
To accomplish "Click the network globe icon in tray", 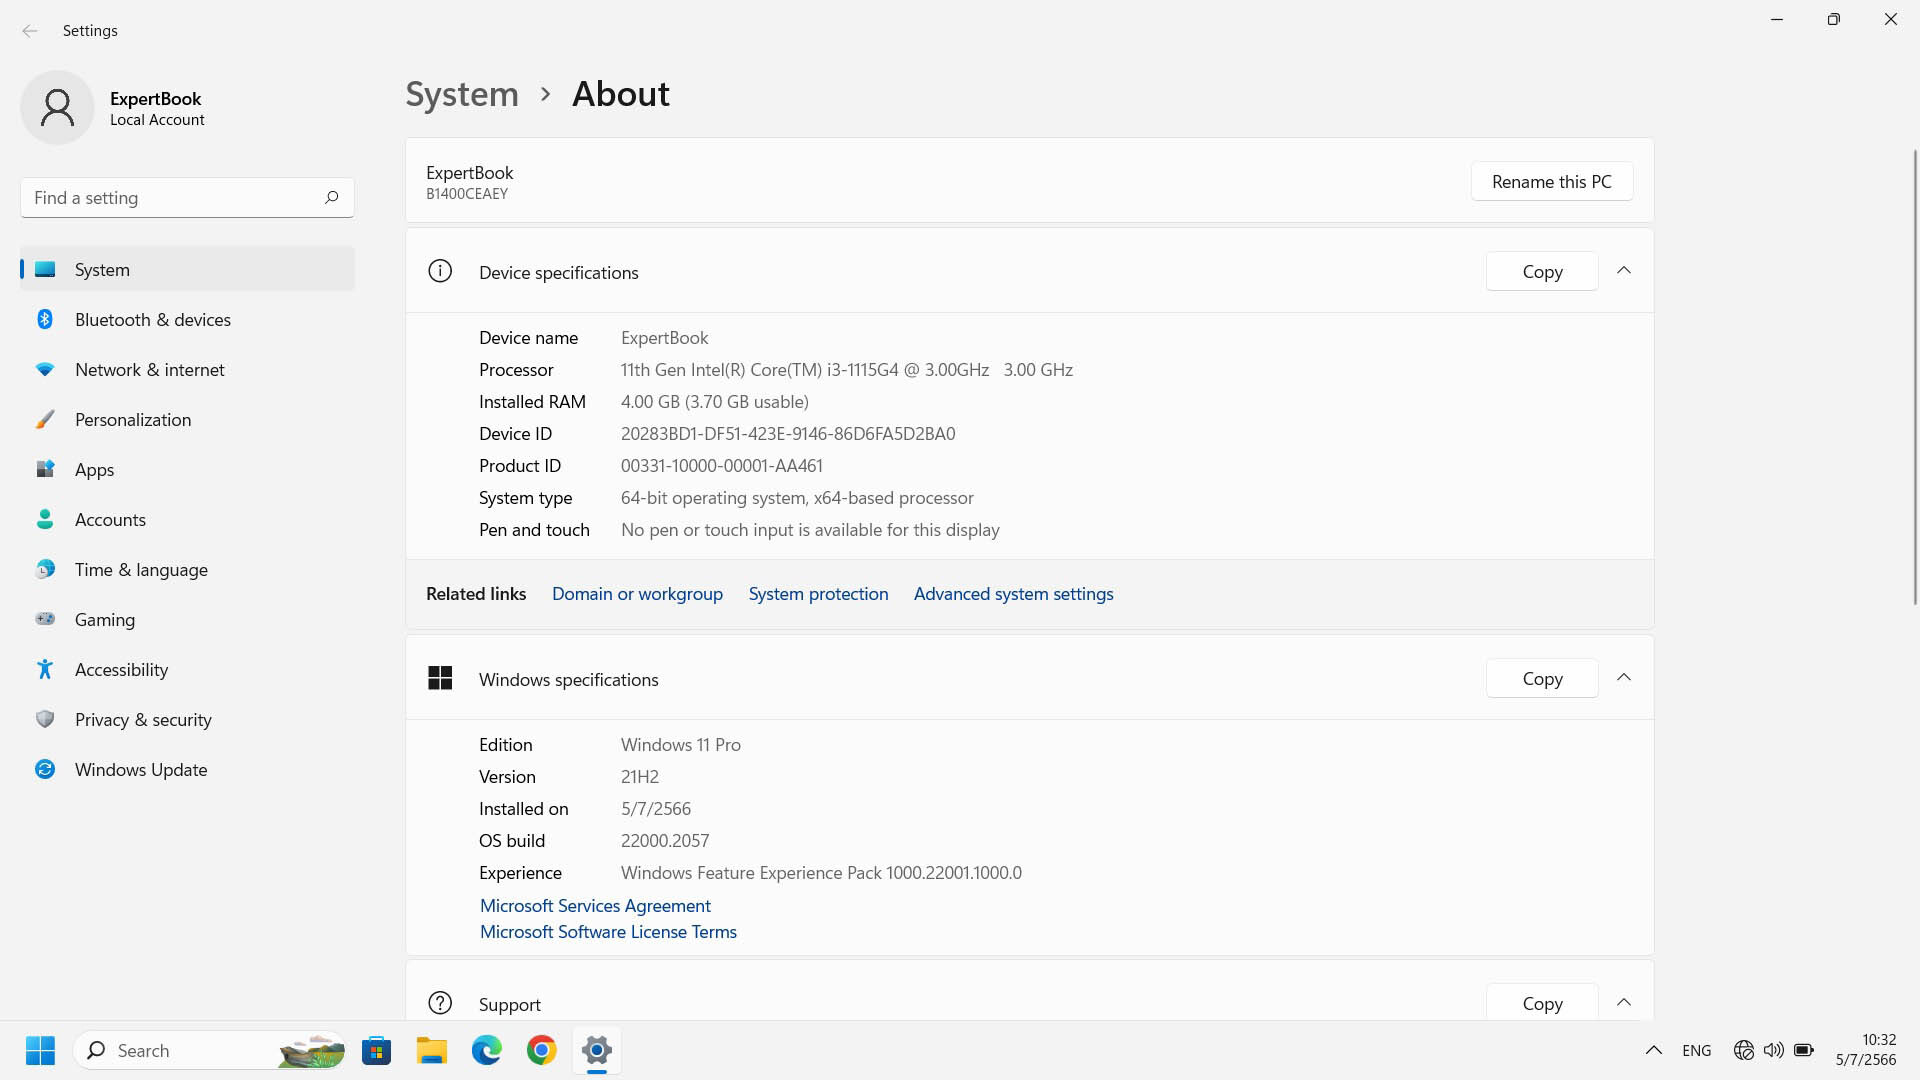I will coord(1744,1050).
